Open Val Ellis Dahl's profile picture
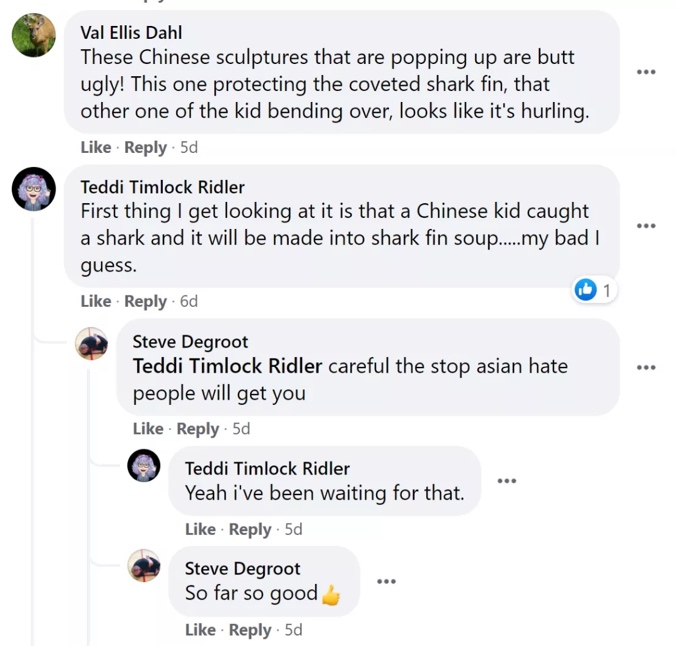677x646 pixels. tap(33, 36)
